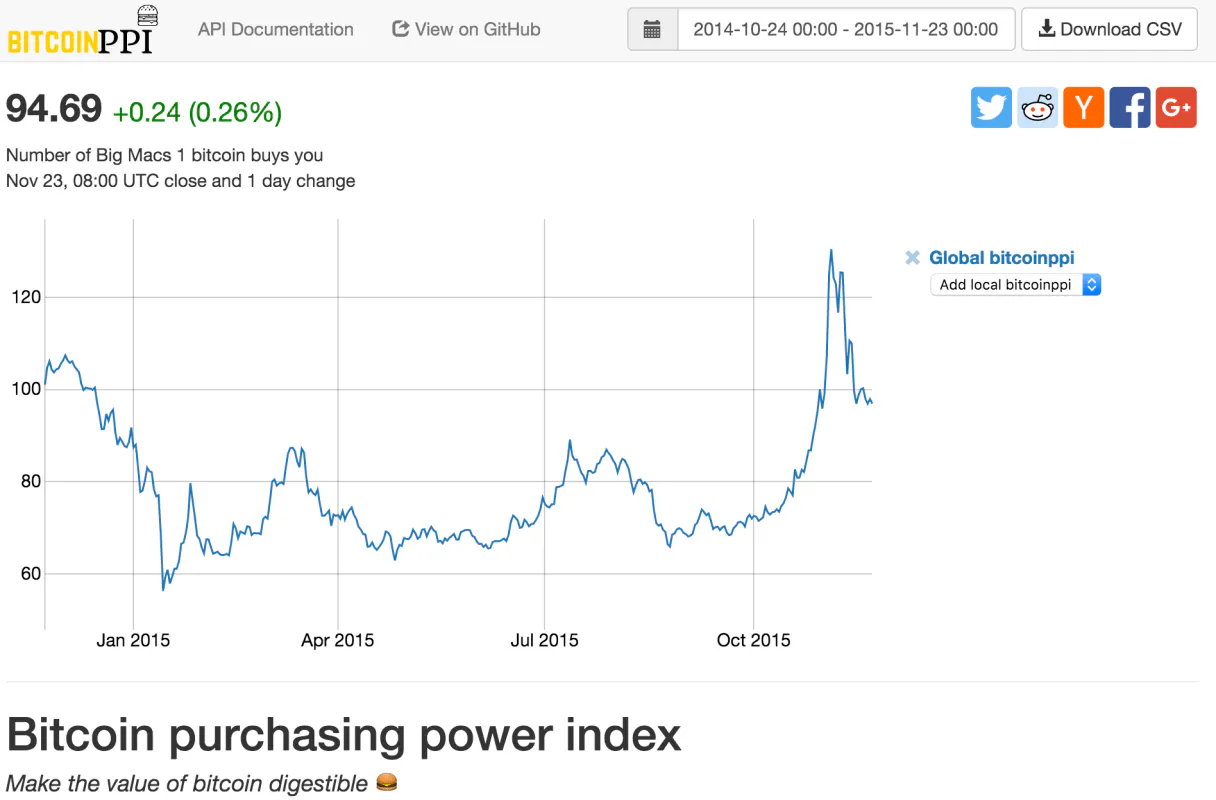Share on Google Plus icon
The width and height of the screenshot is (1216, 800).
(x=1176, y=108)
